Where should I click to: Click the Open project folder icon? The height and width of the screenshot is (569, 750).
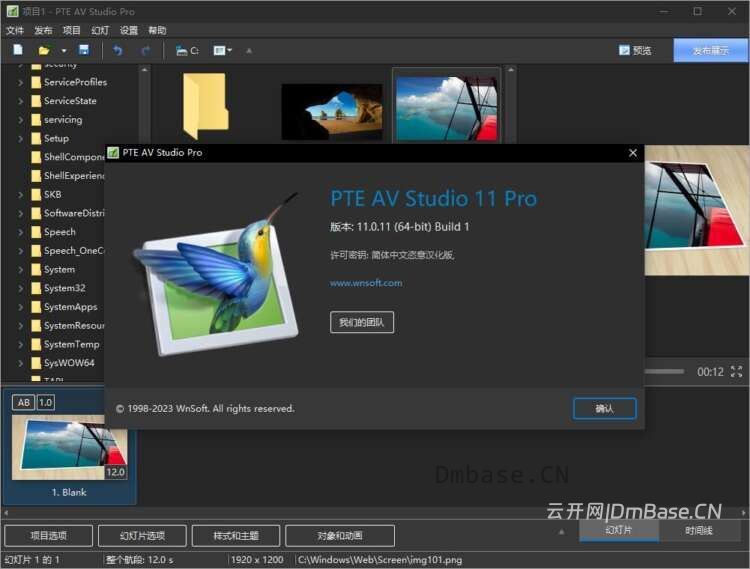[44, 50]
